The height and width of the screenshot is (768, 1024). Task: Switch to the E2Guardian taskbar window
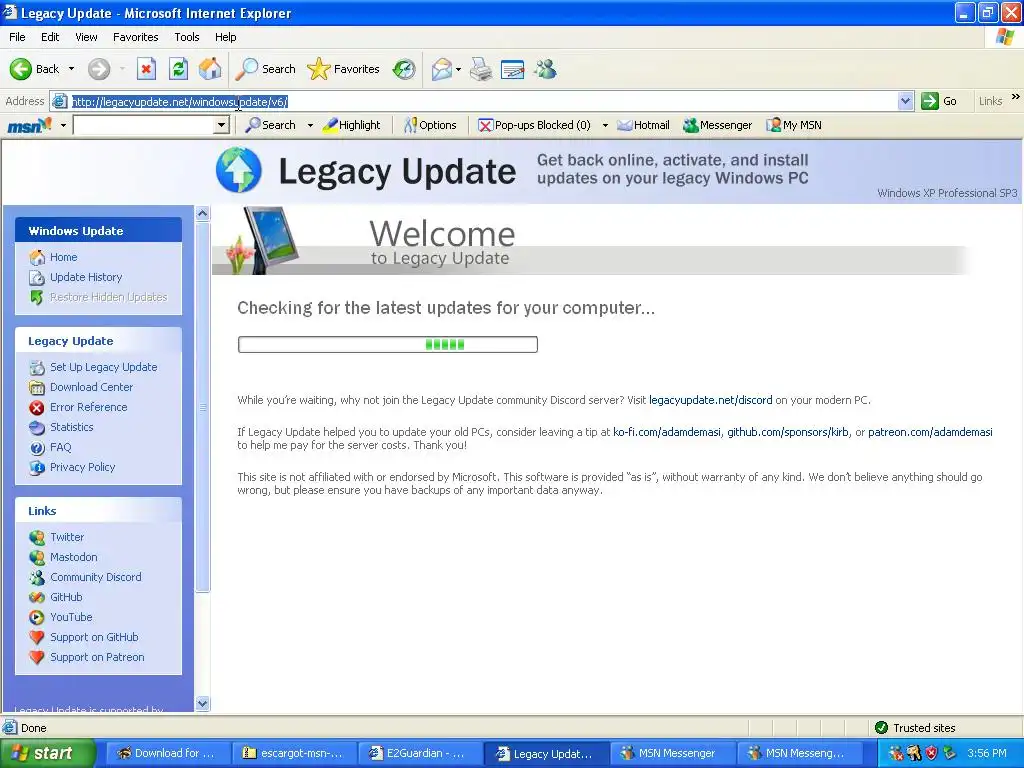pyautogui.click(x=421, y=753)
